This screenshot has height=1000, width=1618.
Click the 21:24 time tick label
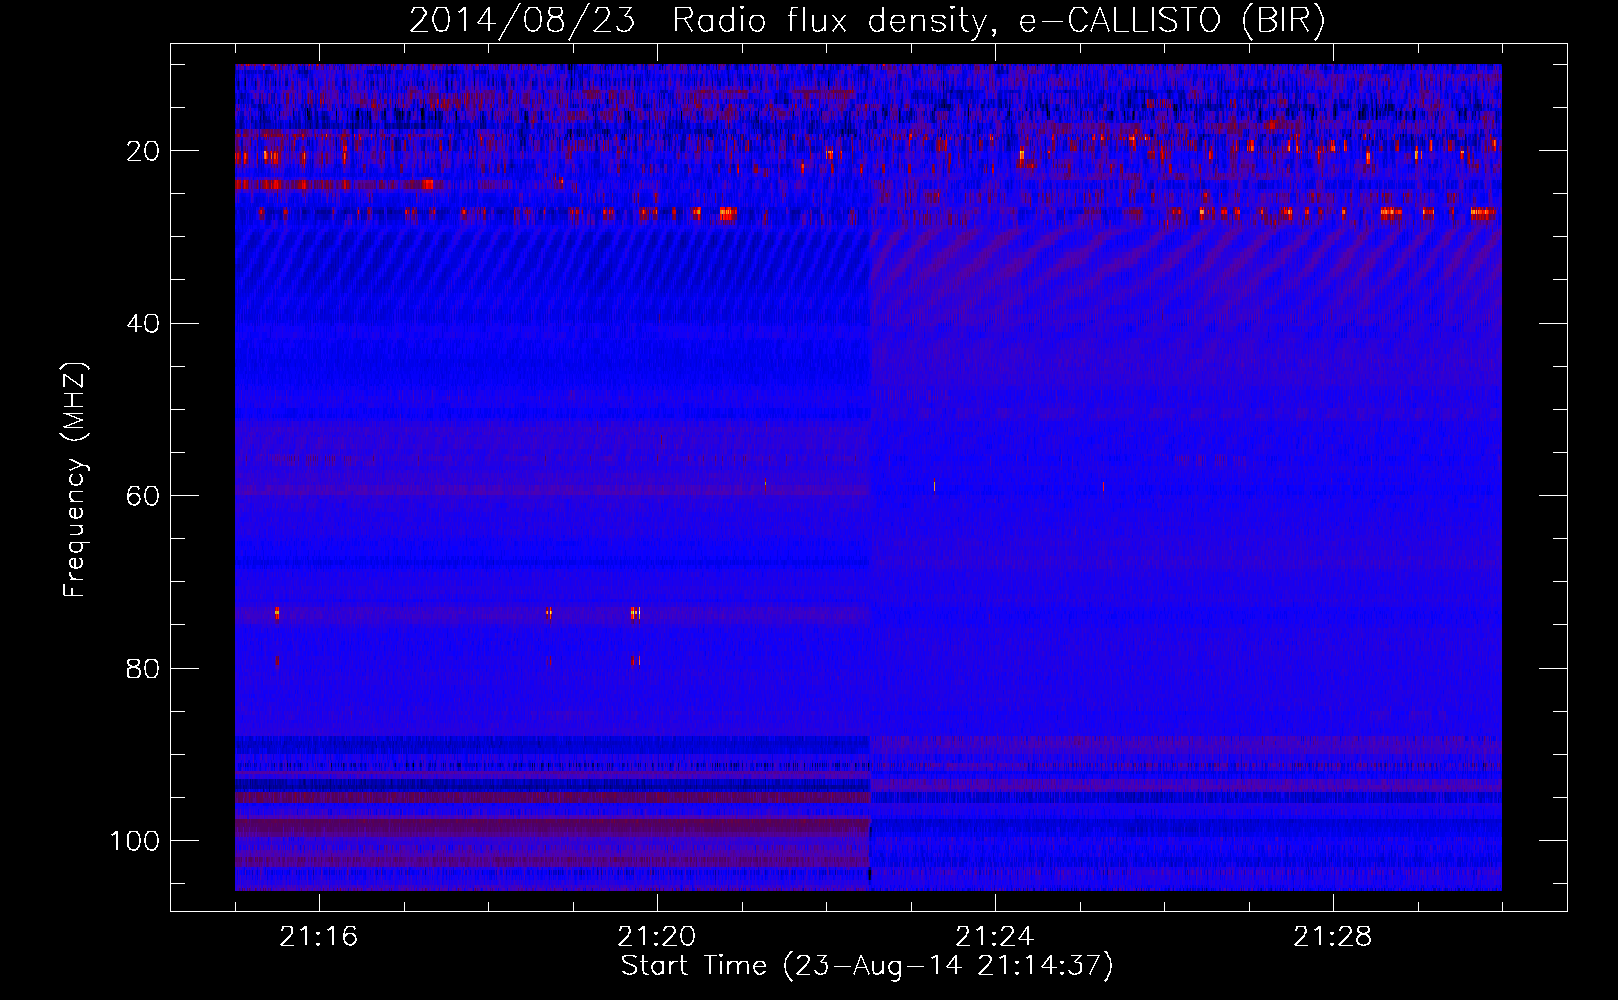point(995,937)
